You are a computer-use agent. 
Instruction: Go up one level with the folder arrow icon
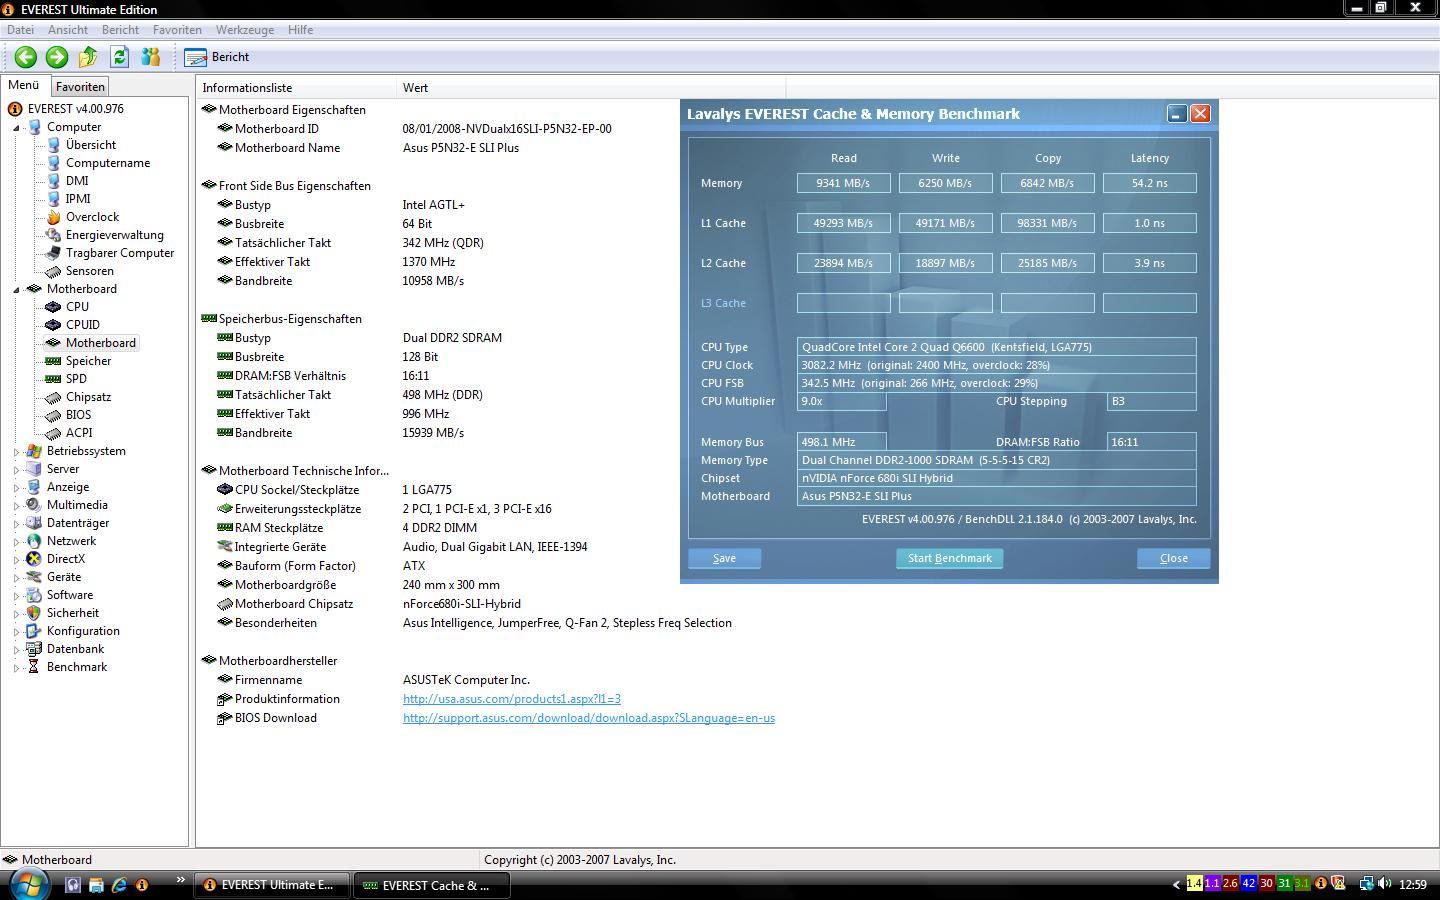[x=88, y=57]
